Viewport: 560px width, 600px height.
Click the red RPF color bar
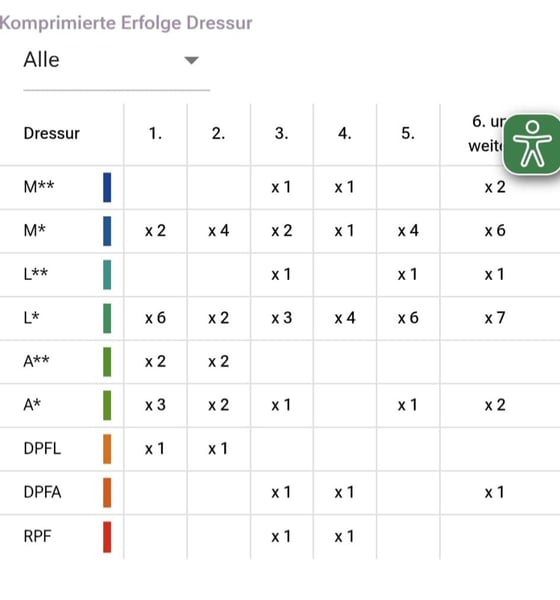pos(107,536)
